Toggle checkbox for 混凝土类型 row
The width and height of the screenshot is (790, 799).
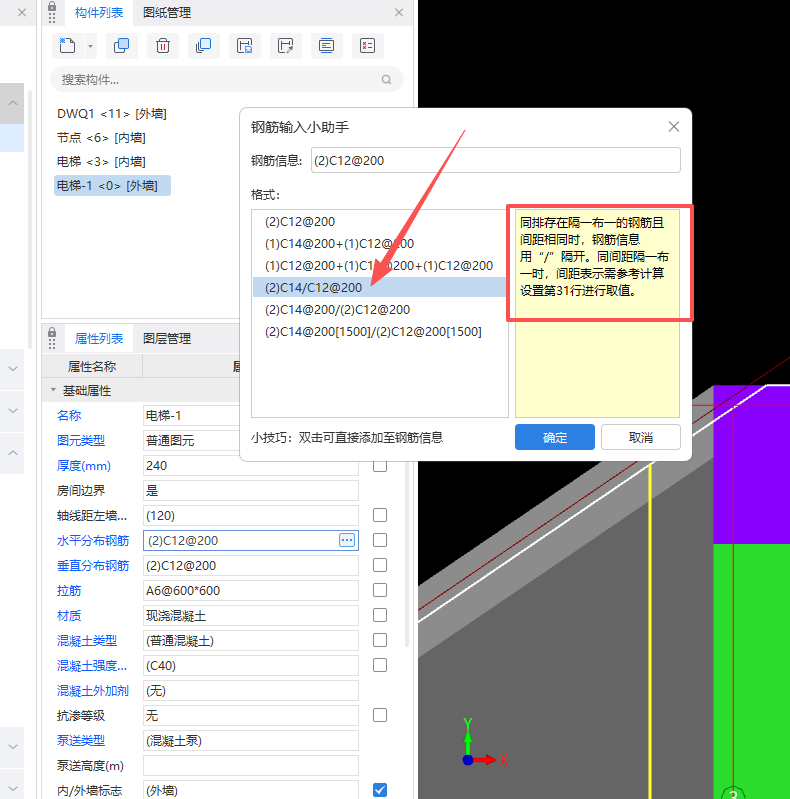pyautogui.click(x=380, y=640)
